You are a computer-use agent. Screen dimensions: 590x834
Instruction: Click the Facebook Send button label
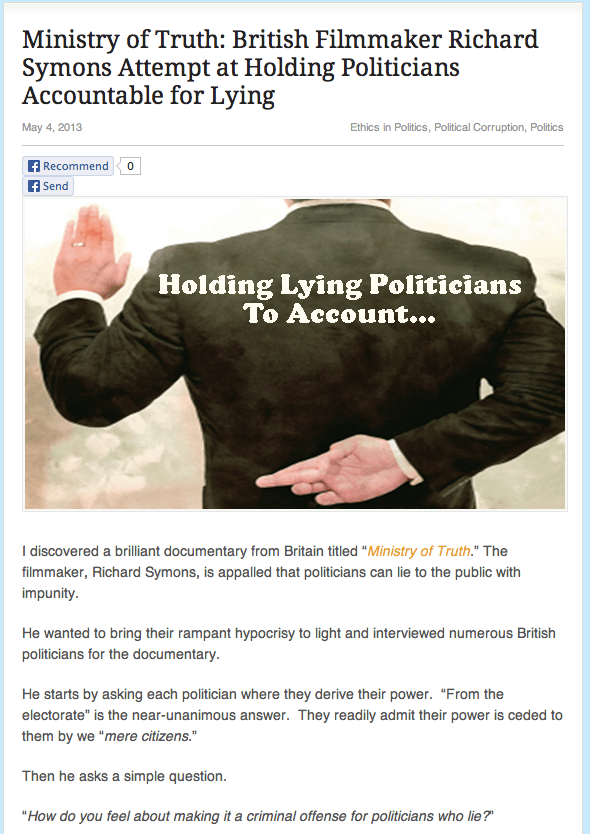[x=55, y=186]
